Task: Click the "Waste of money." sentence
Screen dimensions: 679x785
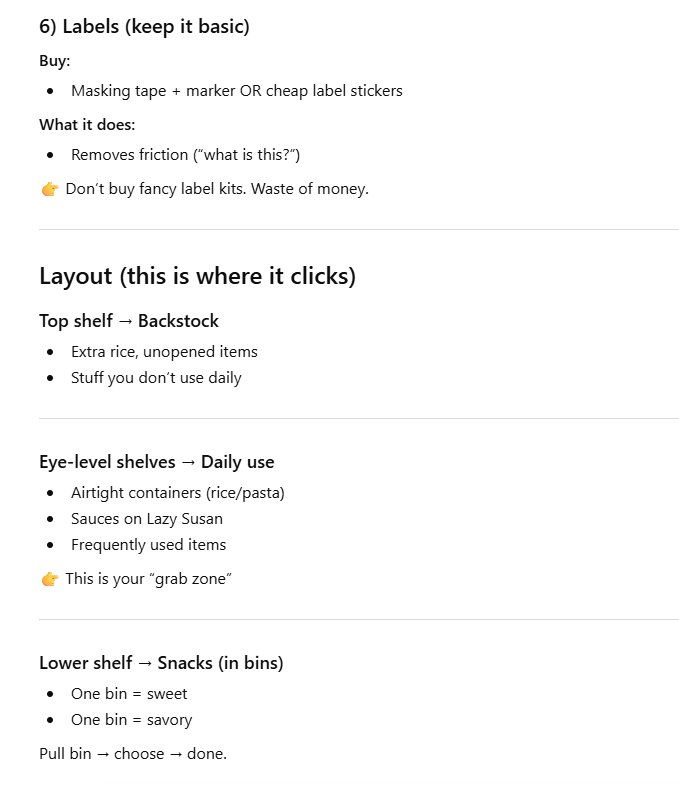Action: coord(310,189)
